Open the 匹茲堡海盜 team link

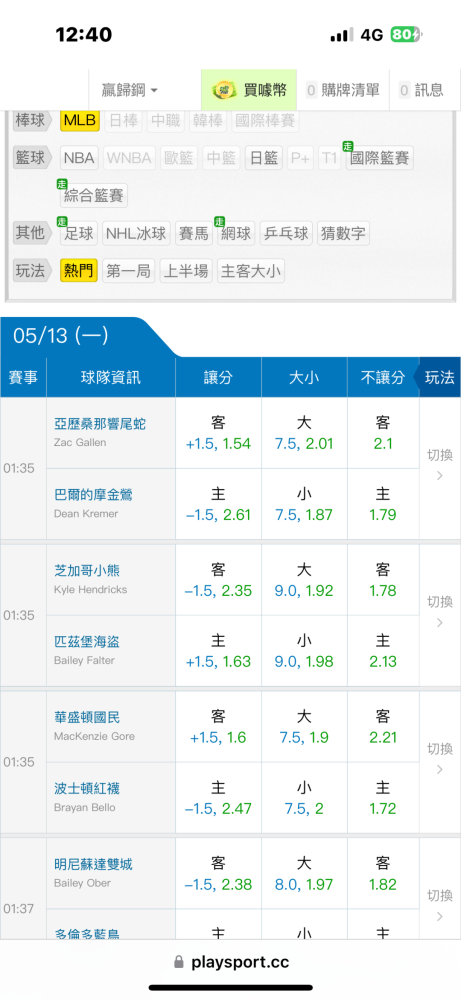tap(87, 642)
